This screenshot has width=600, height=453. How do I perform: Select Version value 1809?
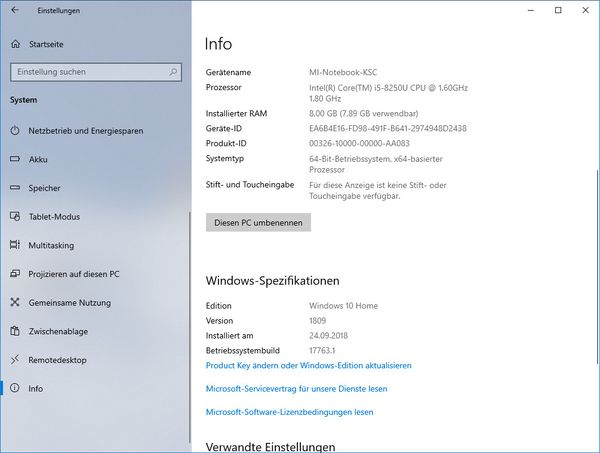(318, 320)
